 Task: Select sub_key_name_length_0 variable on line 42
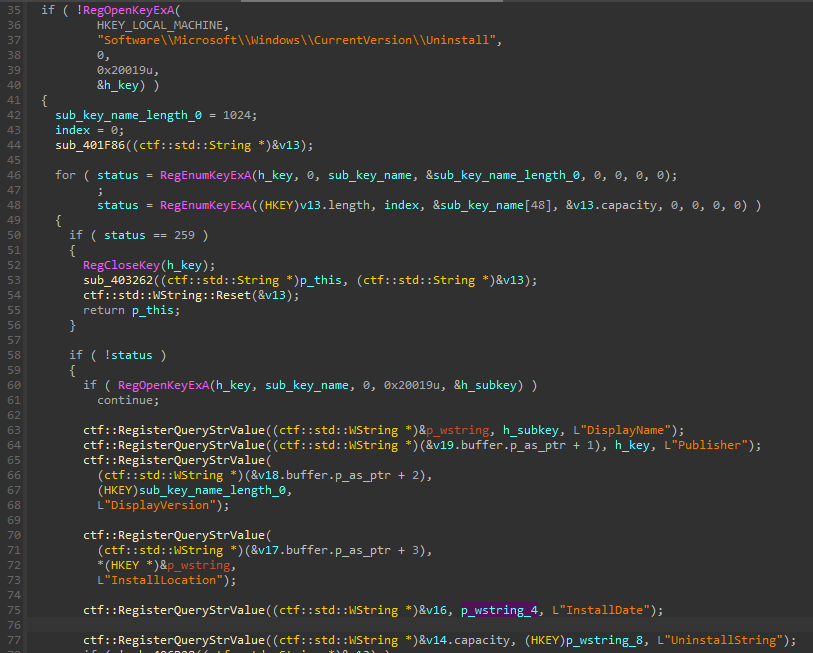(x=129, y=115)
